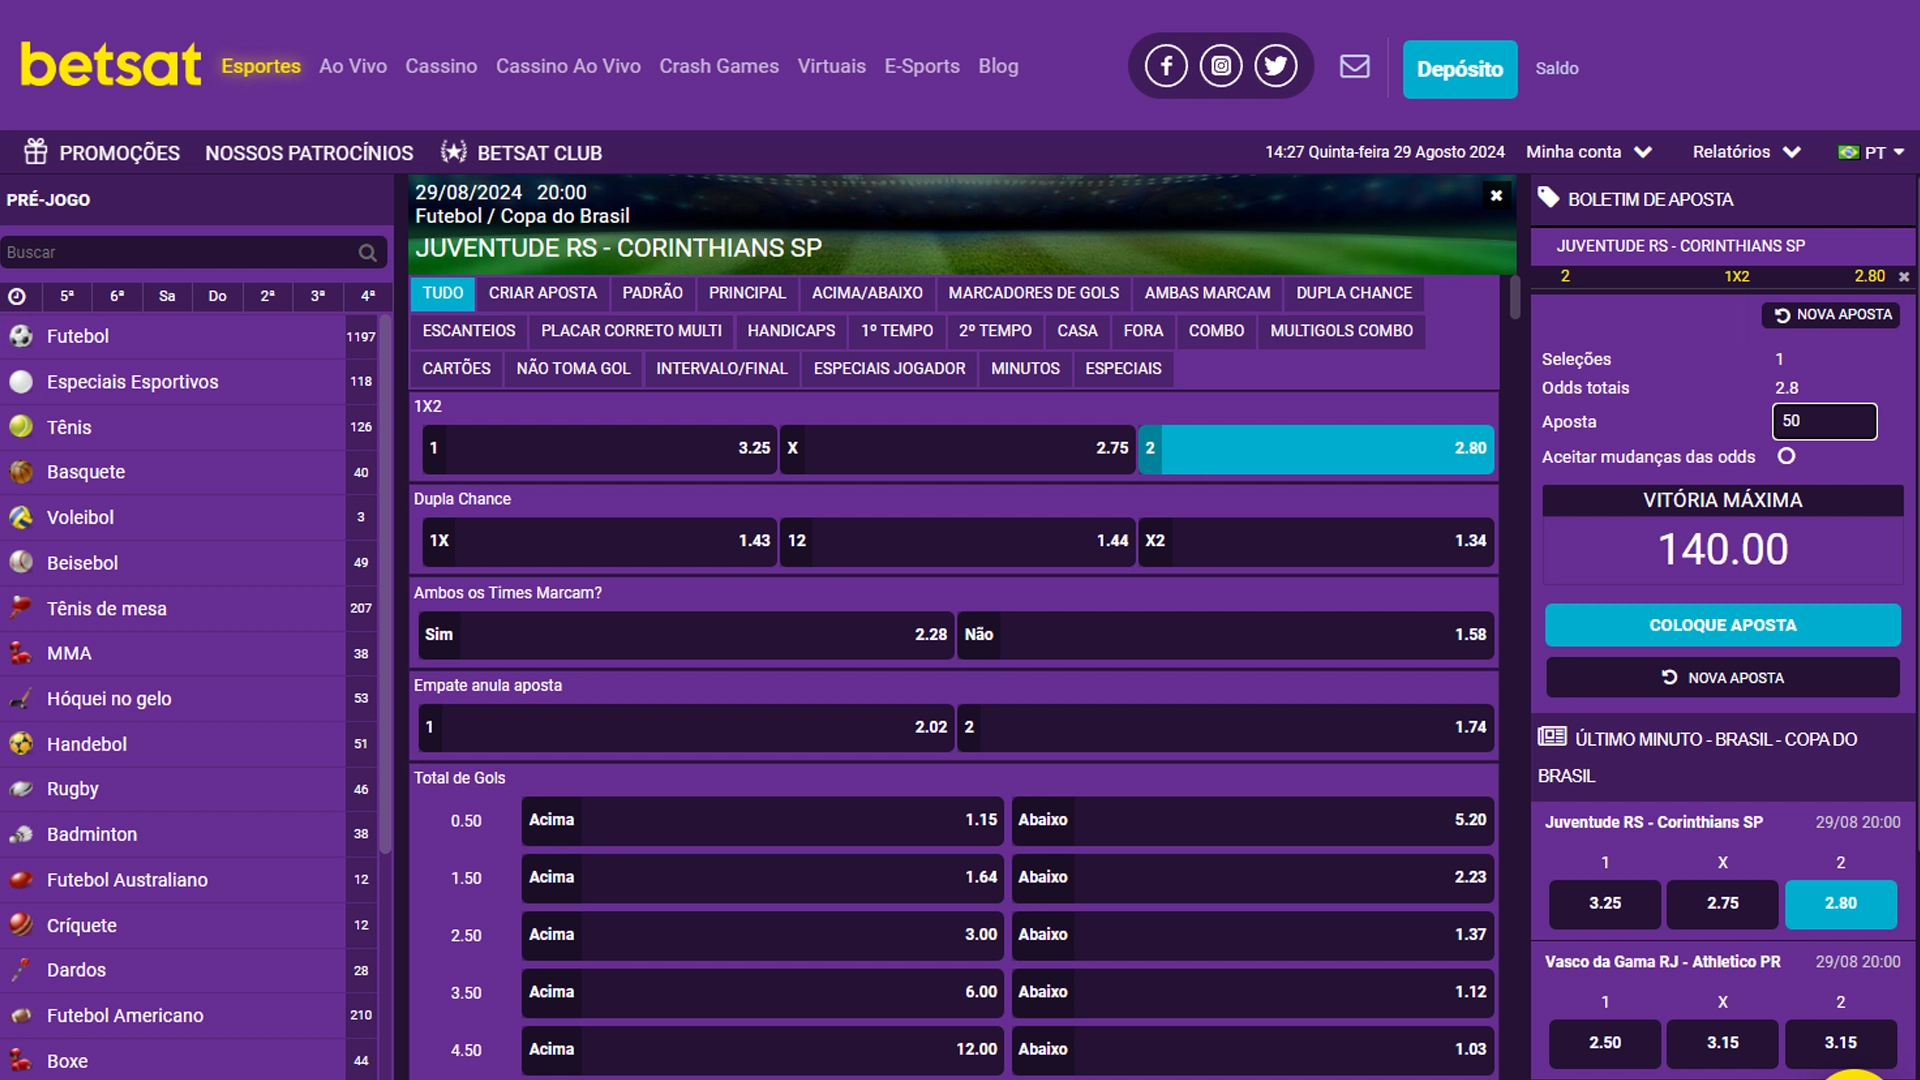Filter pre-game by Sa day
1920x1080 pixels.
[x=167, y=296]
